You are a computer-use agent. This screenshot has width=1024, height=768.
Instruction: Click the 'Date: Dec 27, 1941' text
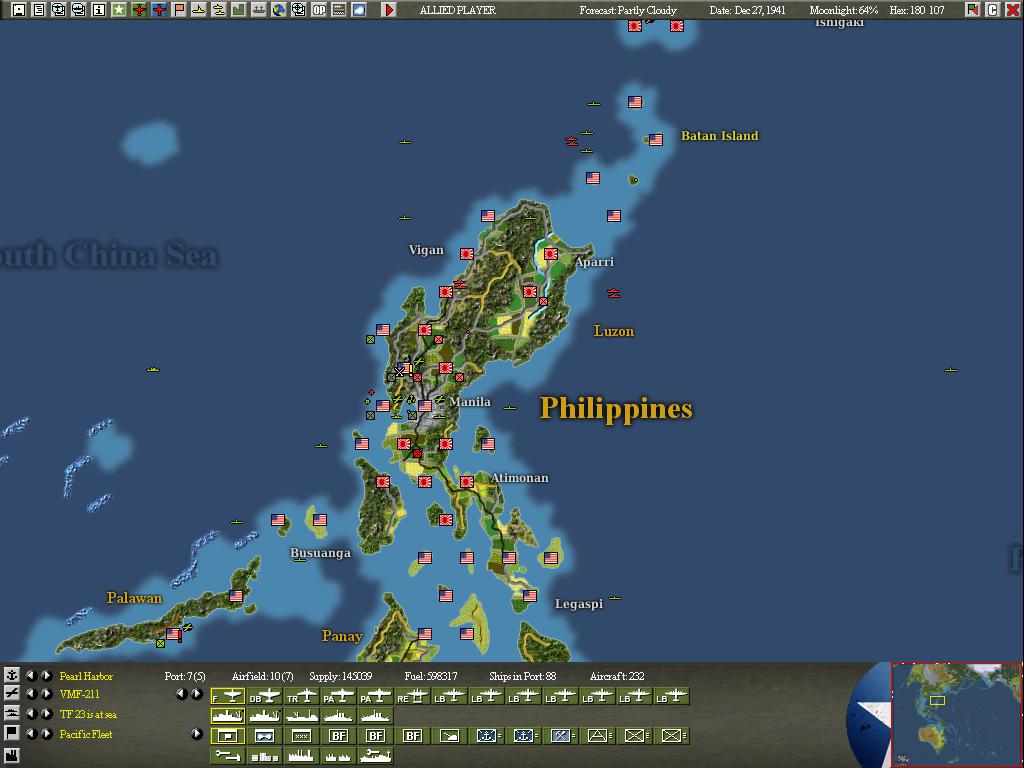748,10
